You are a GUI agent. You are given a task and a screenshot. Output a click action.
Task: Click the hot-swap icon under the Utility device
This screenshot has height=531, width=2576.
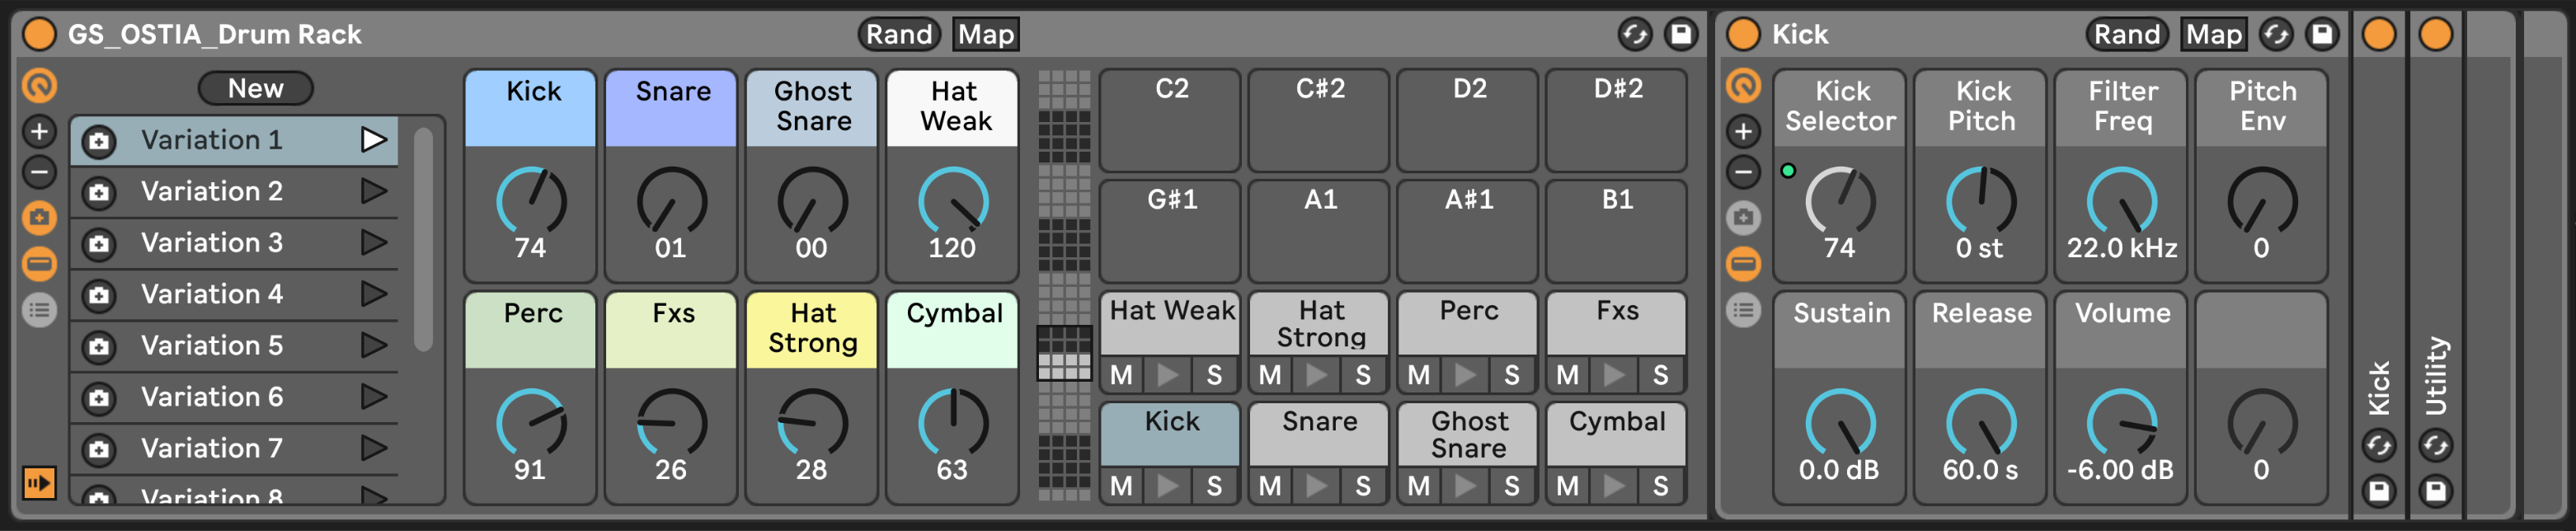coord(2435,445)
